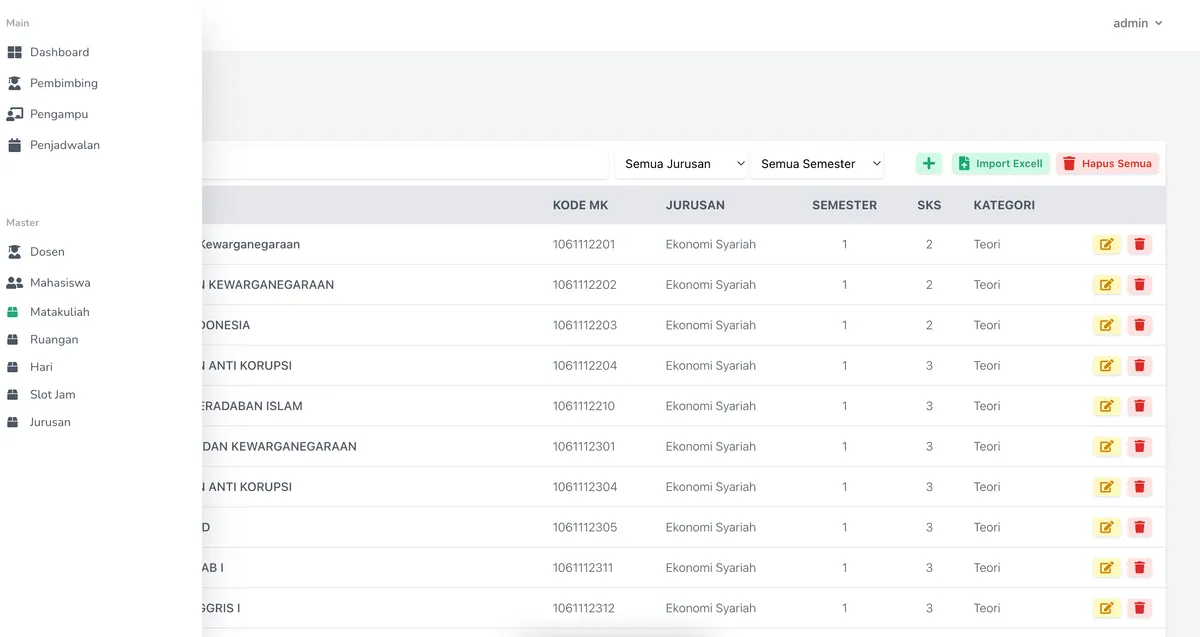The image size is (1200, 637).
Task: Click the Hapus Semua button
Action: (1107, 164)
